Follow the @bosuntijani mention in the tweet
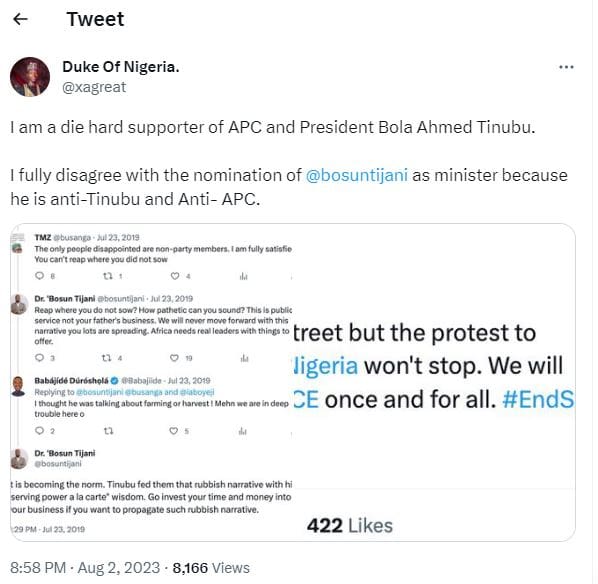The width and height of the screenshot is (598, 584). pyautogui.click(x=357, y=175)
